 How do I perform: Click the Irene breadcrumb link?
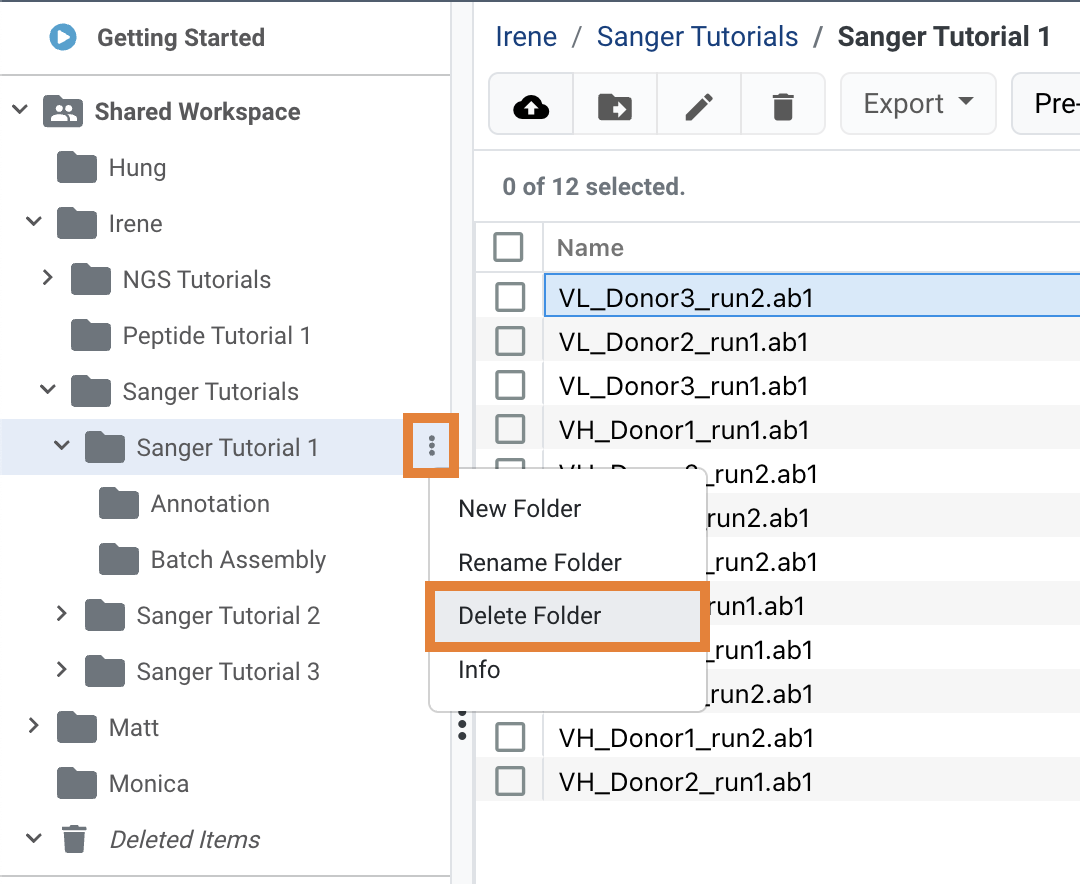[526, 38]
